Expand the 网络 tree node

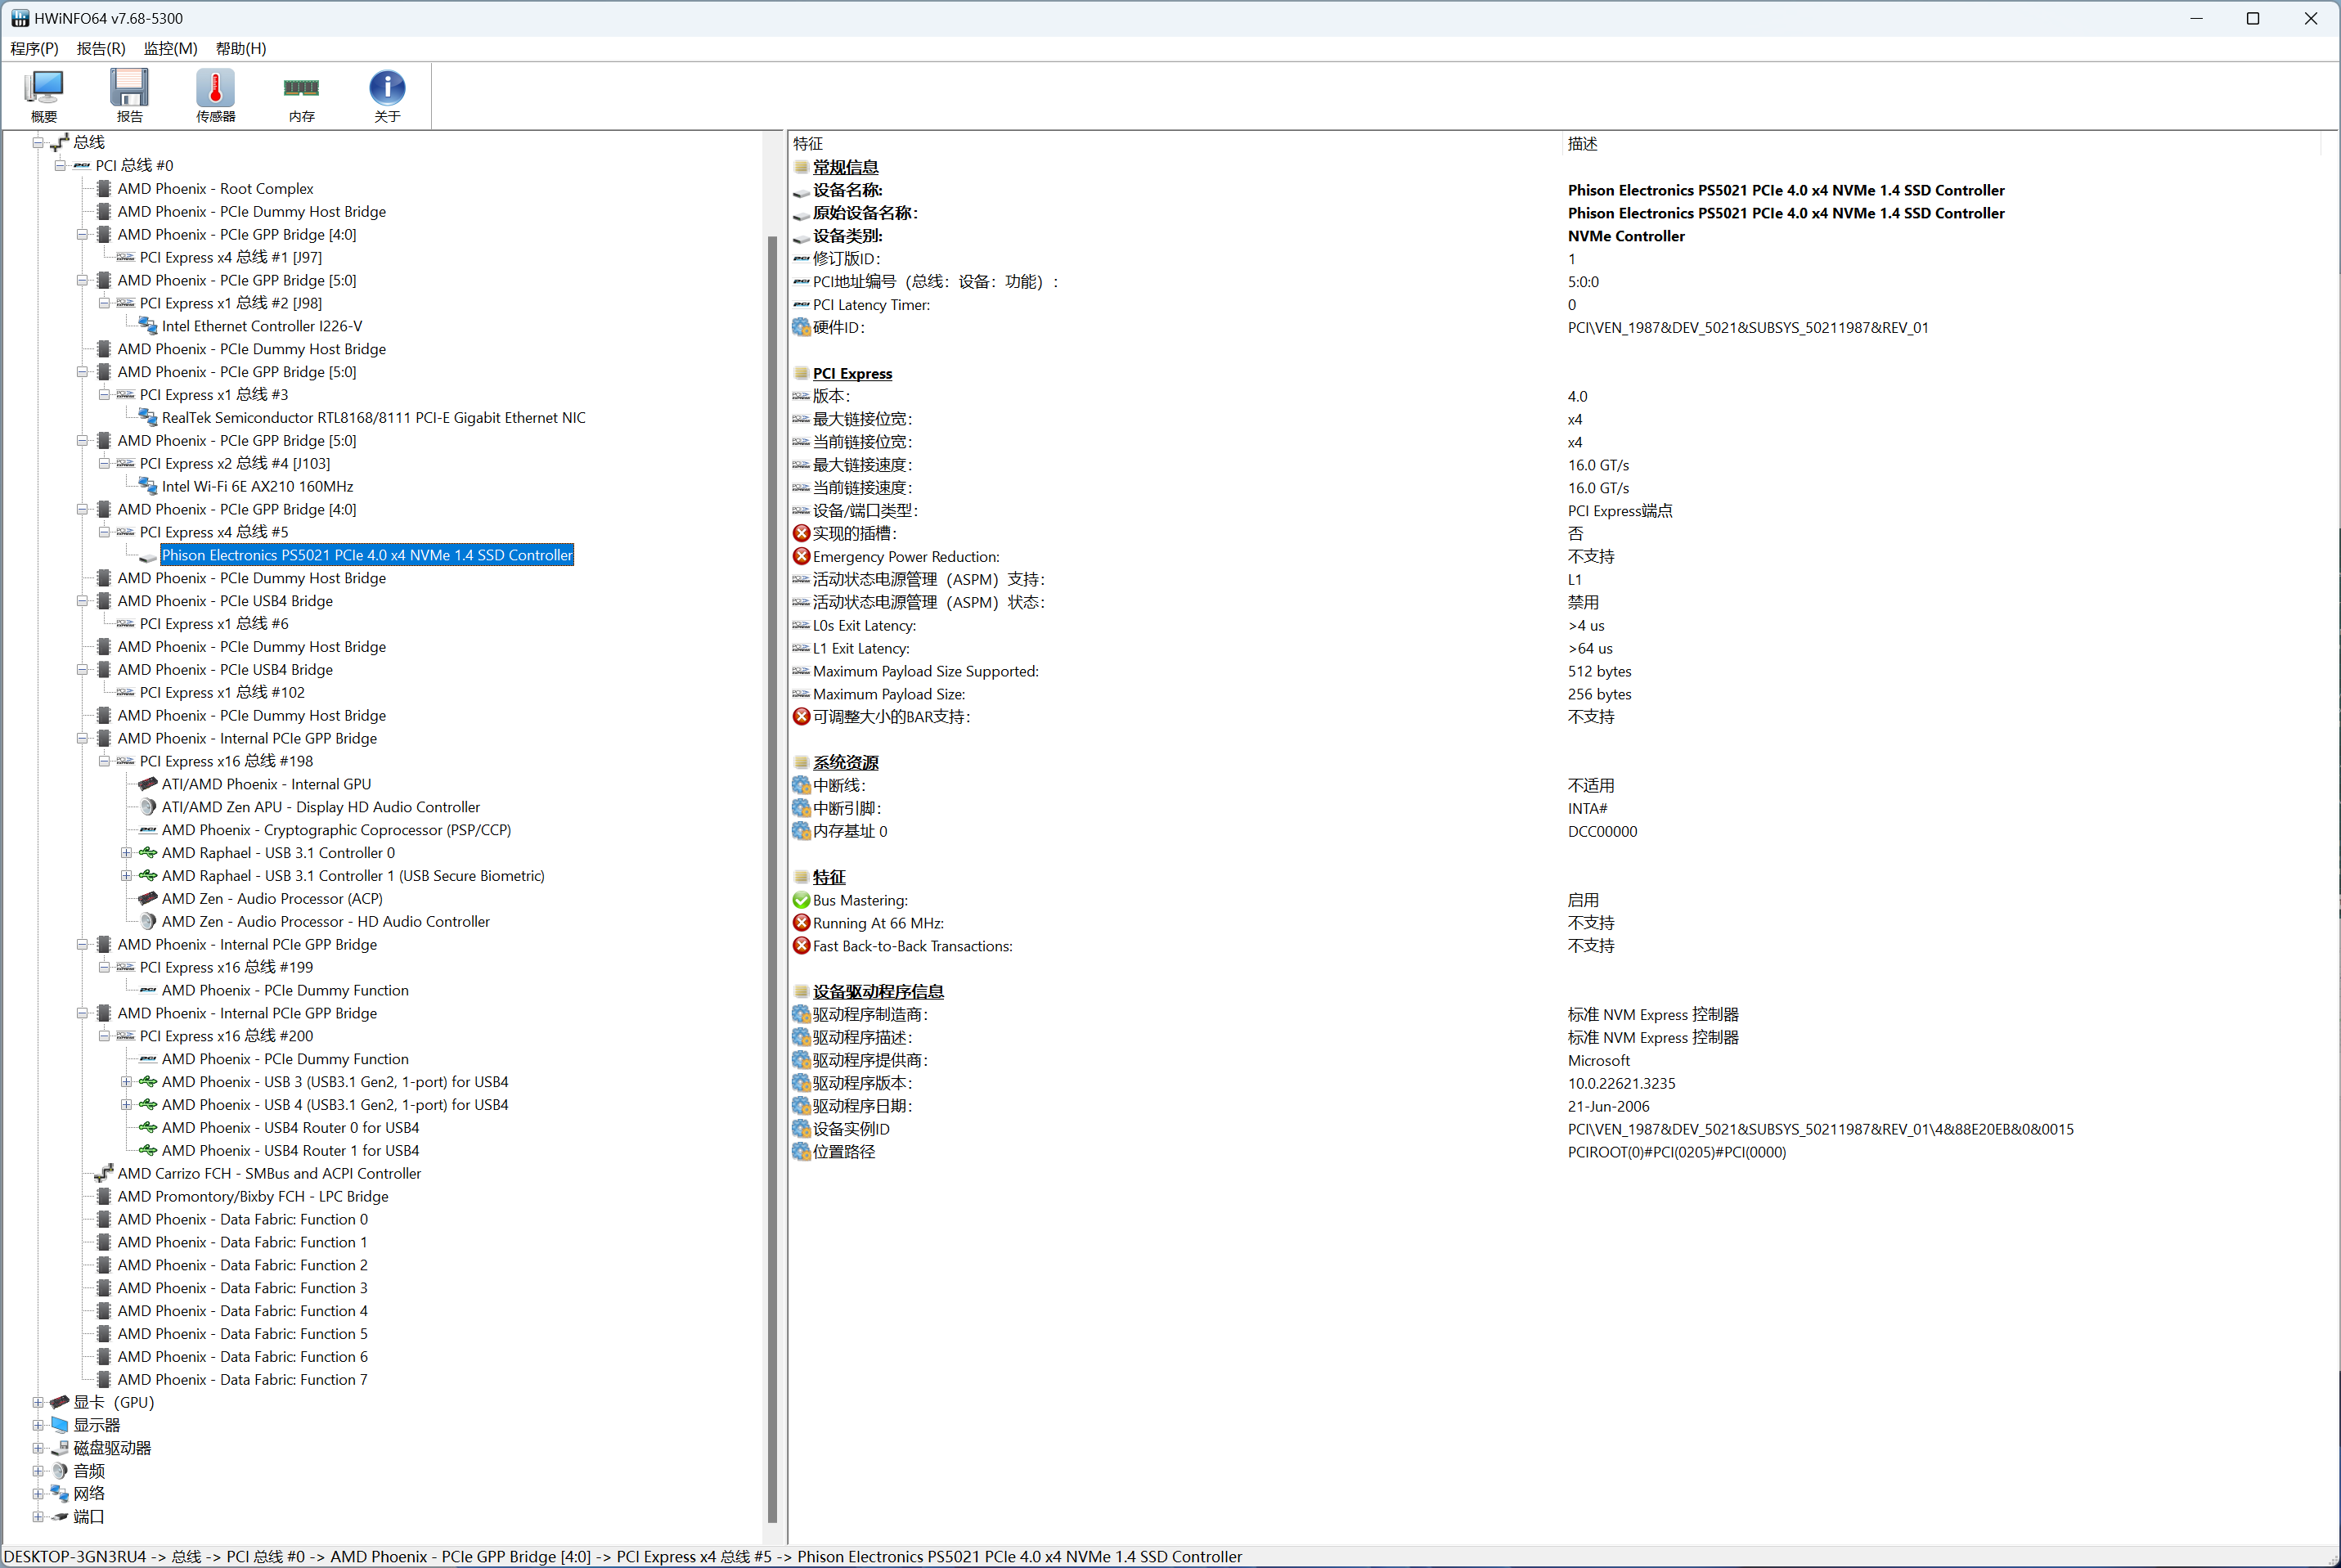(x=38, y=1494)
